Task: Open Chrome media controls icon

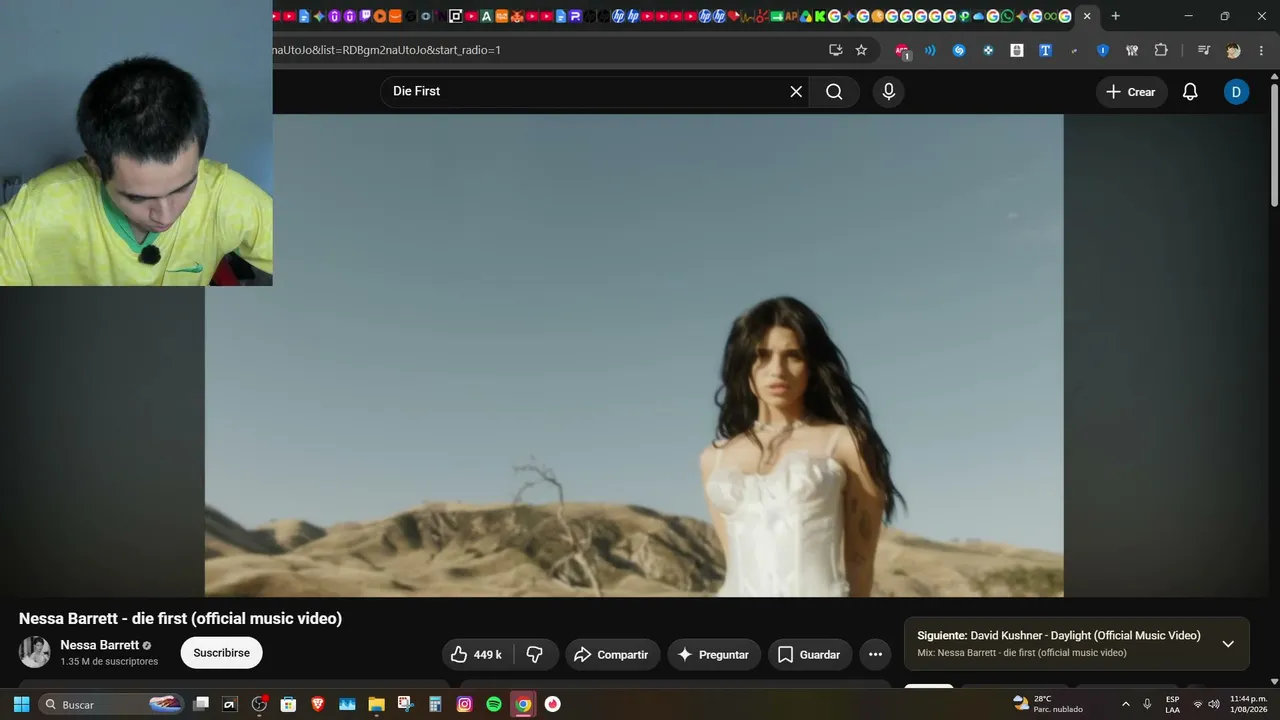Action: tap(1204, 50)
